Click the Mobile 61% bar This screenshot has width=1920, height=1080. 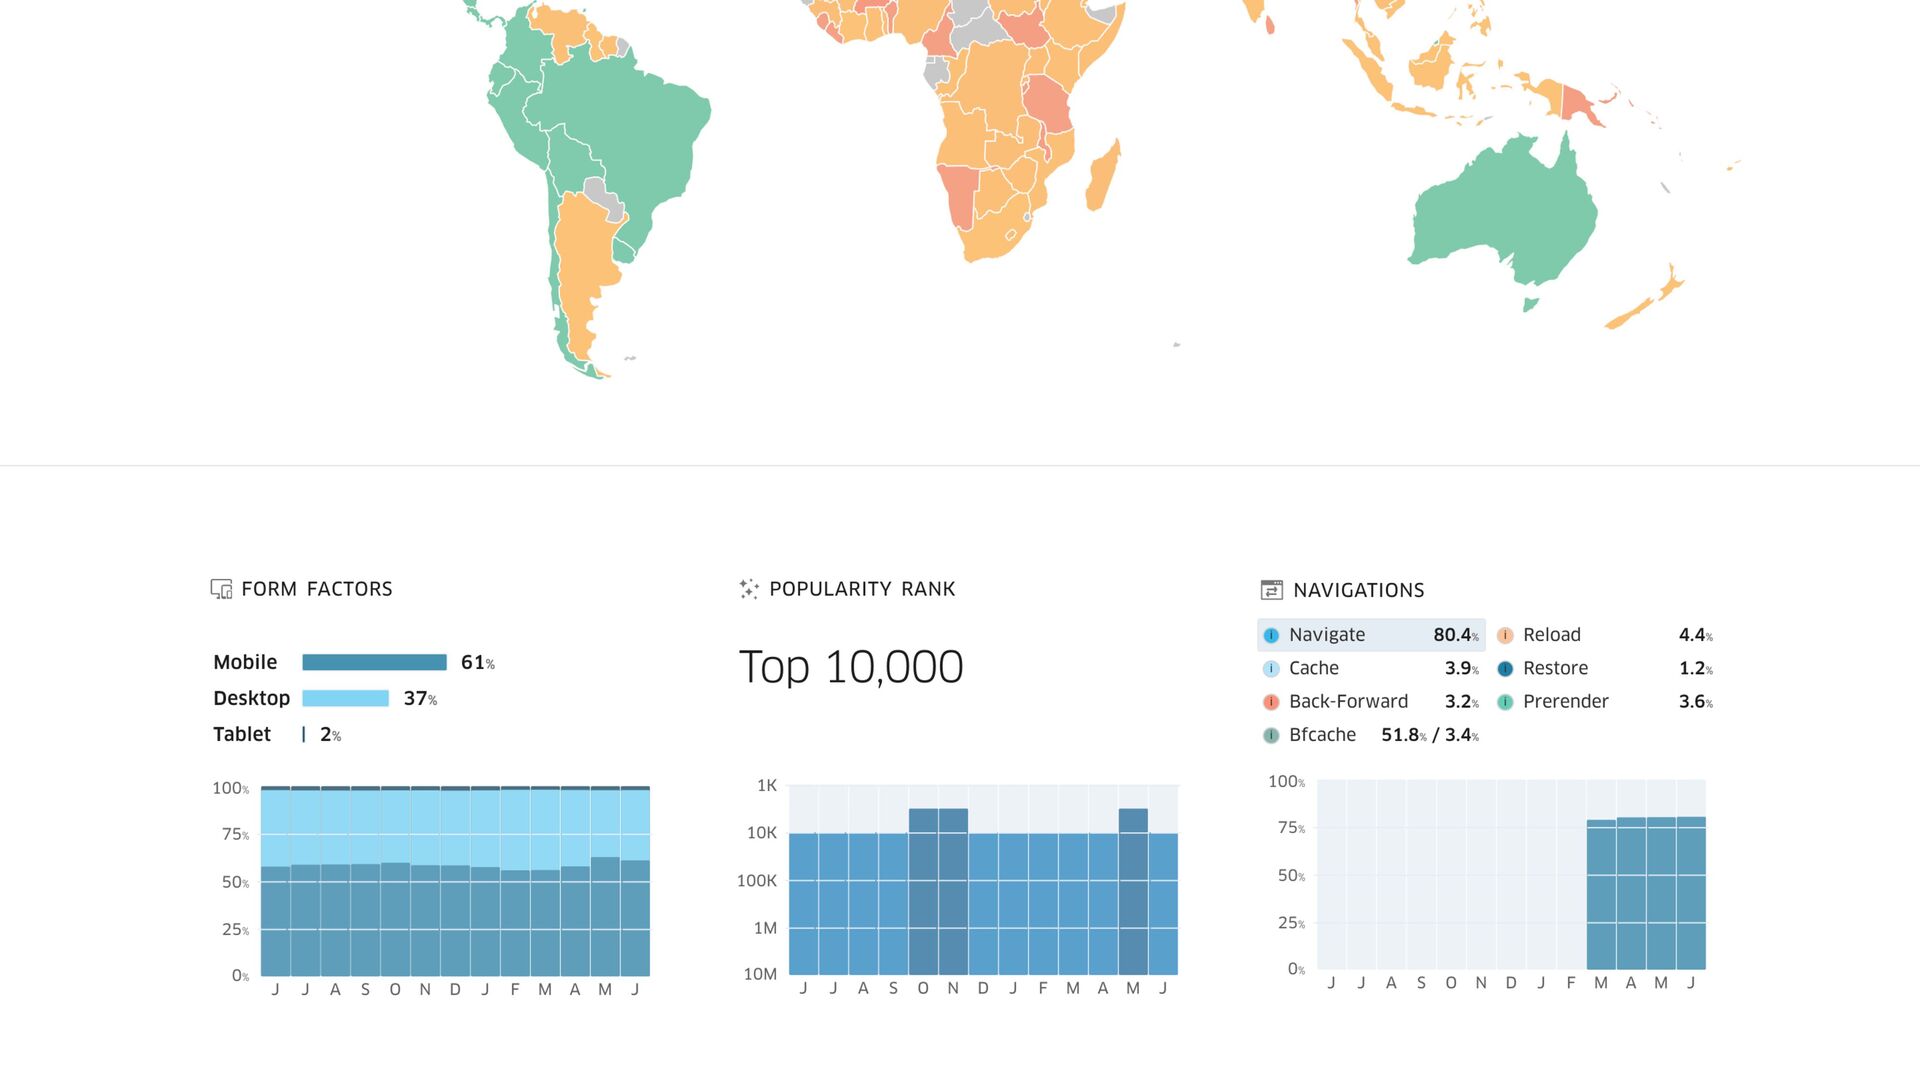pyautogui.click(x=374, y=662)
